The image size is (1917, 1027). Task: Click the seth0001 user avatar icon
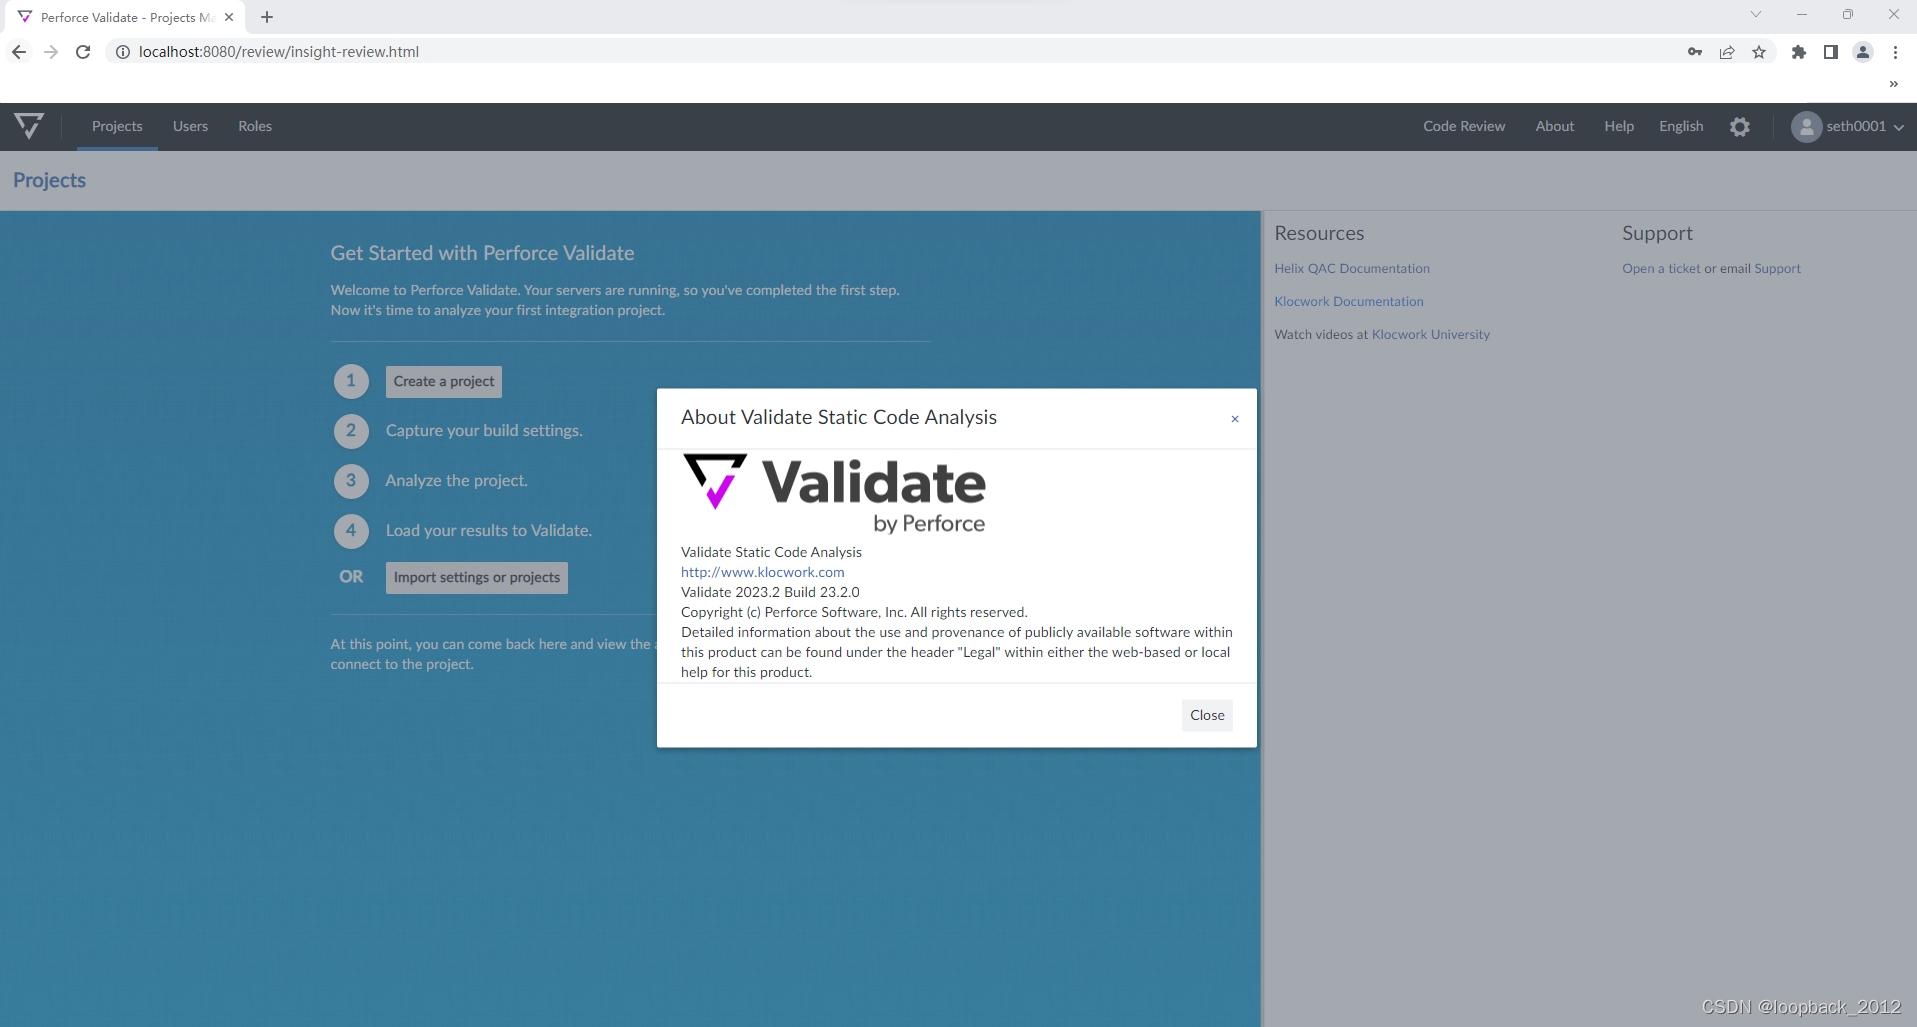point(1806,127)
